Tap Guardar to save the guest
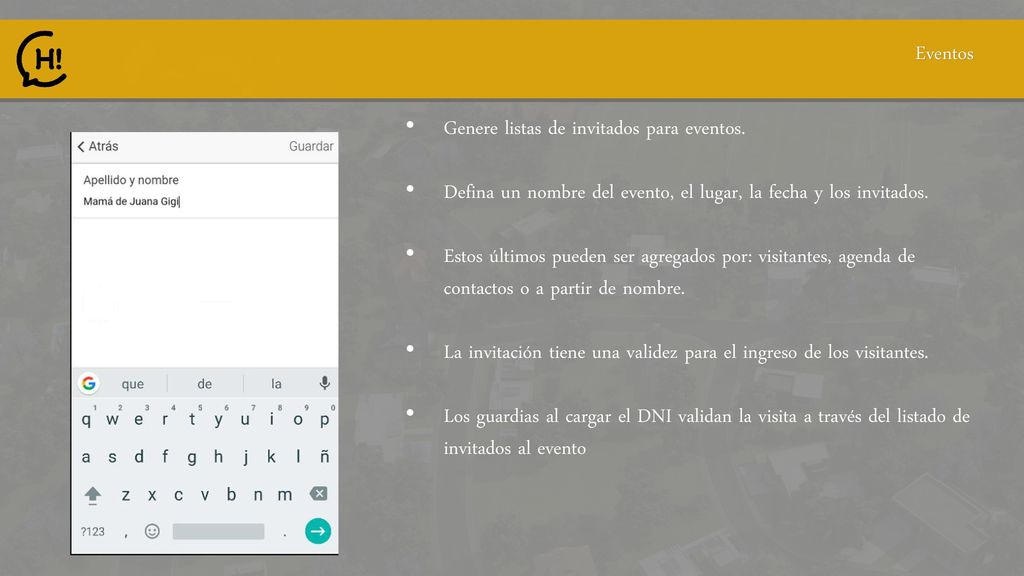This screenshot has width=1024, height=576. click(311, 146)
